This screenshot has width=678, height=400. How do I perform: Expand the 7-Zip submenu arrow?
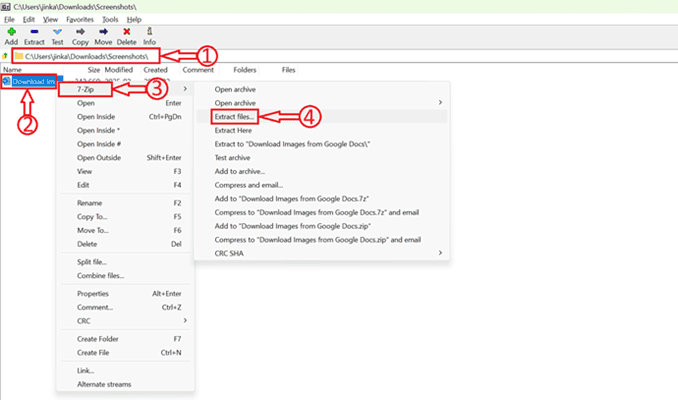pos(185,89)
